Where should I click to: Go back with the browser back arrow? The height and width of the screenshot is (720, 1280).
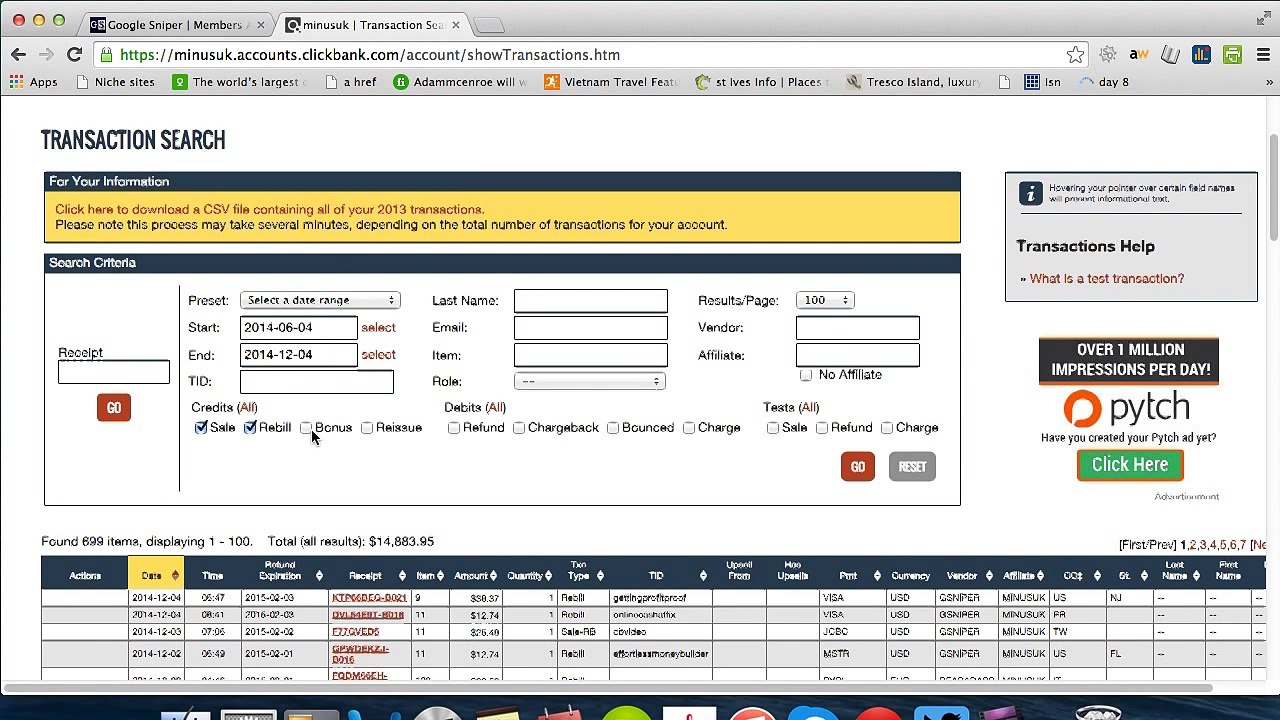click(18, 55)
